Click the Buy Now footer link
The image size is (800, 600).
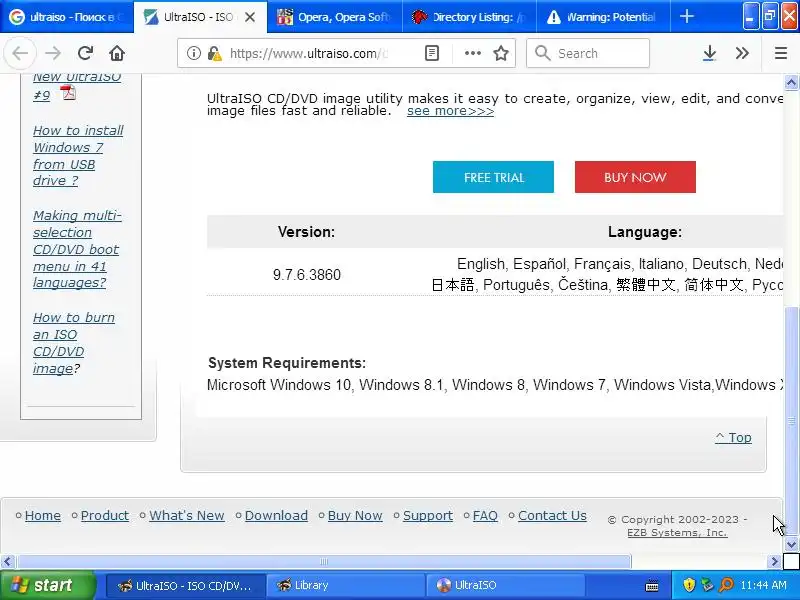355,515
